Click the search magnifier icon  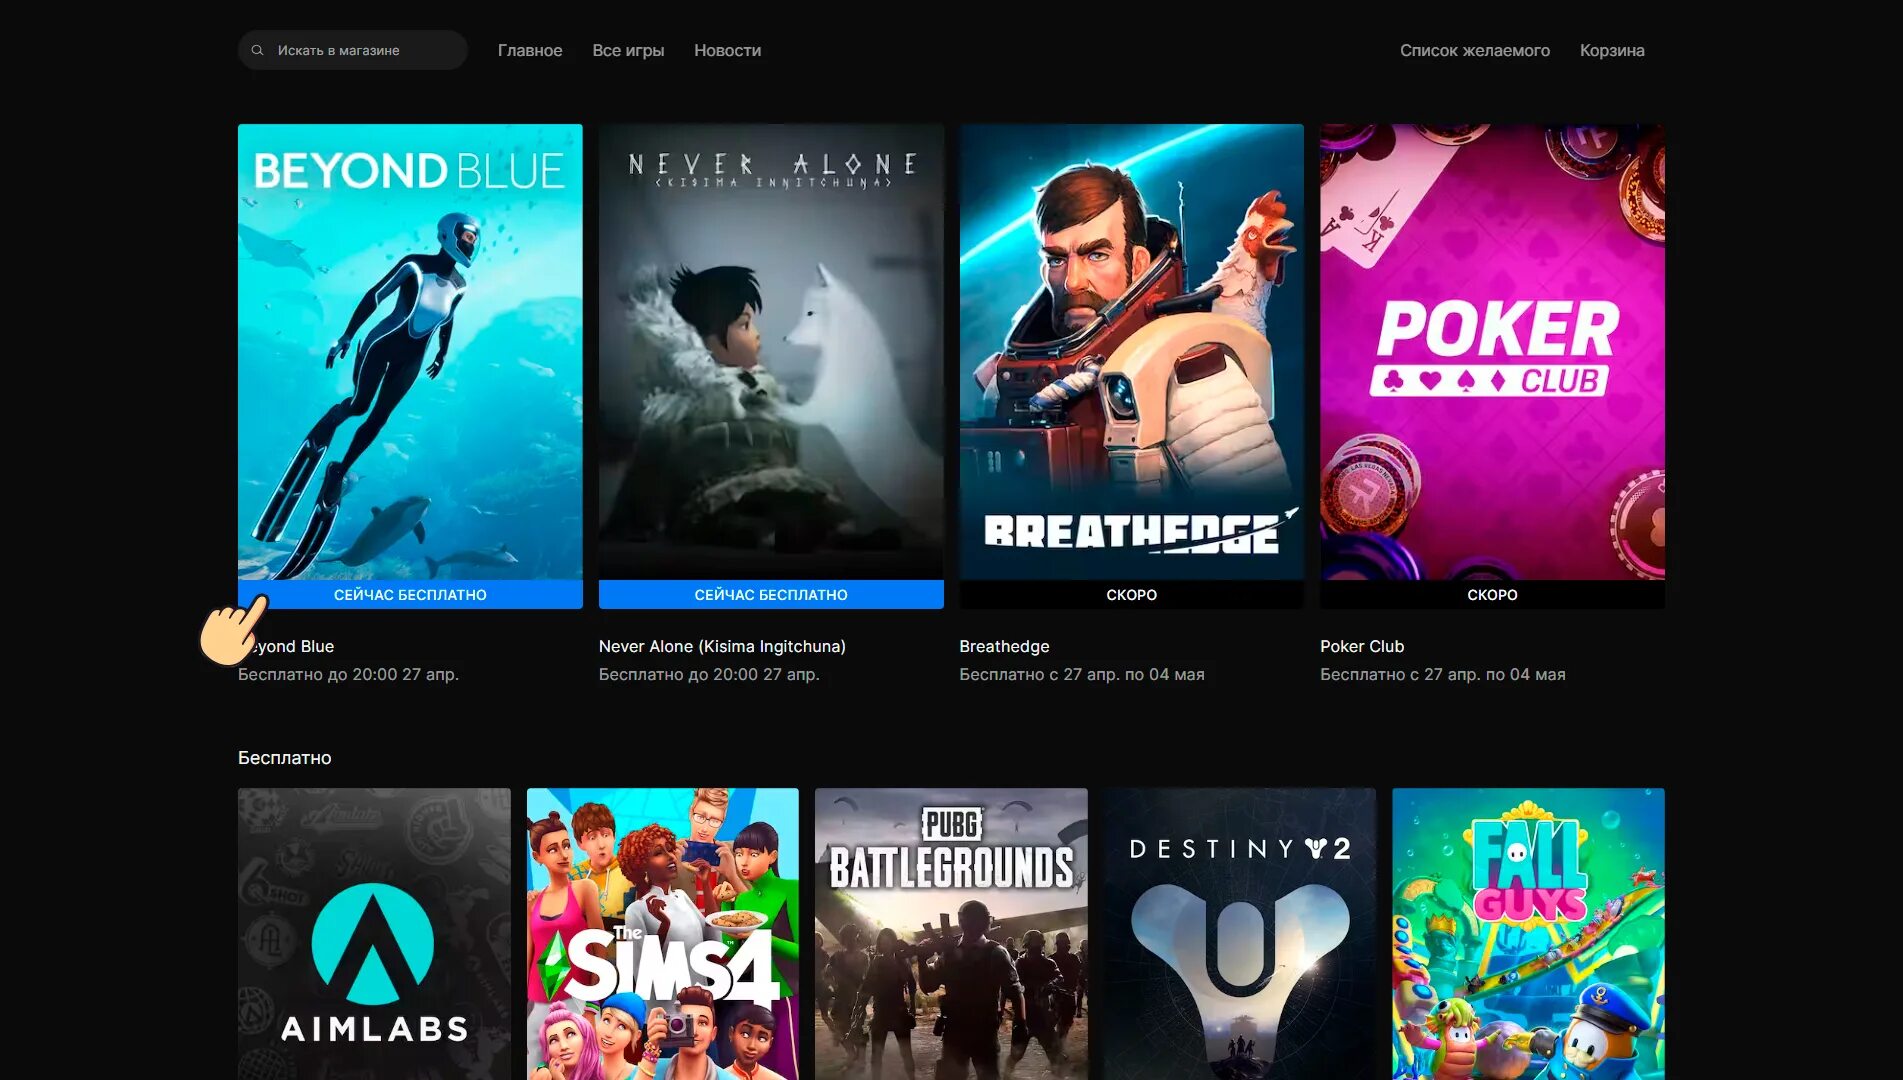click(x=257, y=50)
